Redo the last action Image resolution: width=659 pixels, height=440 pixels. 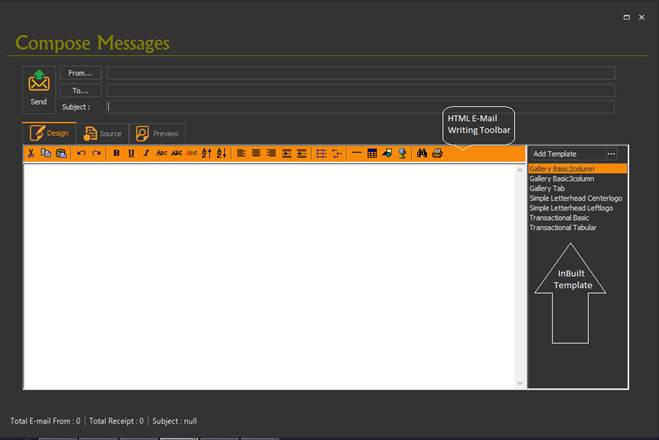coord(97,153)
